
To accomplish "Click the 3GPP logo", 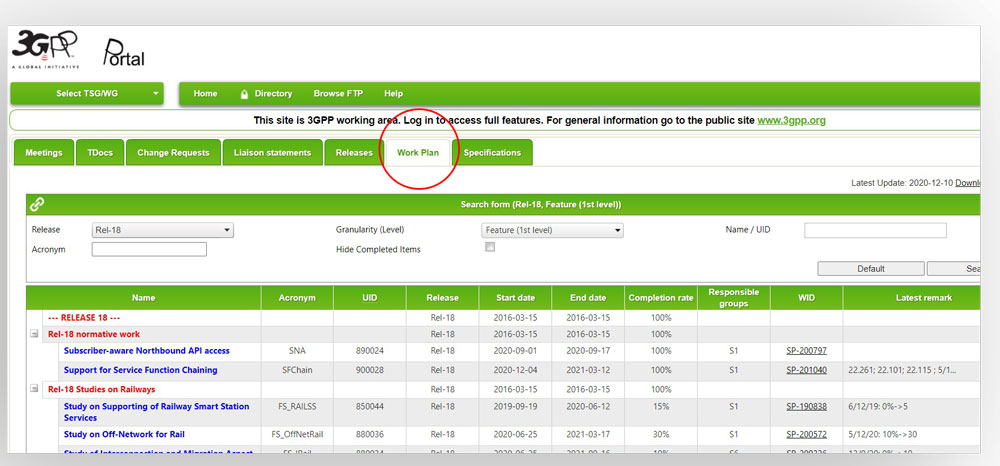I will click(45, 50).
